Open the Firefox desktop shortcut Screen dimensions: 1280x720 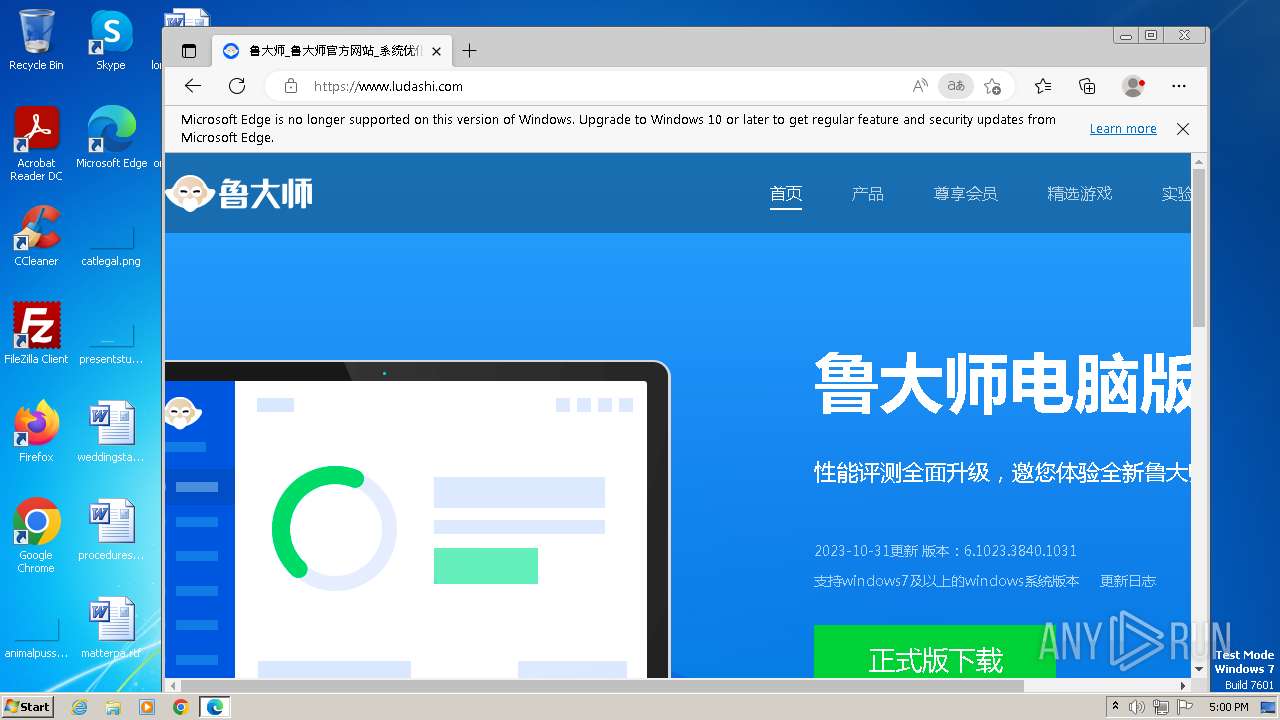(x=36, y=431)
